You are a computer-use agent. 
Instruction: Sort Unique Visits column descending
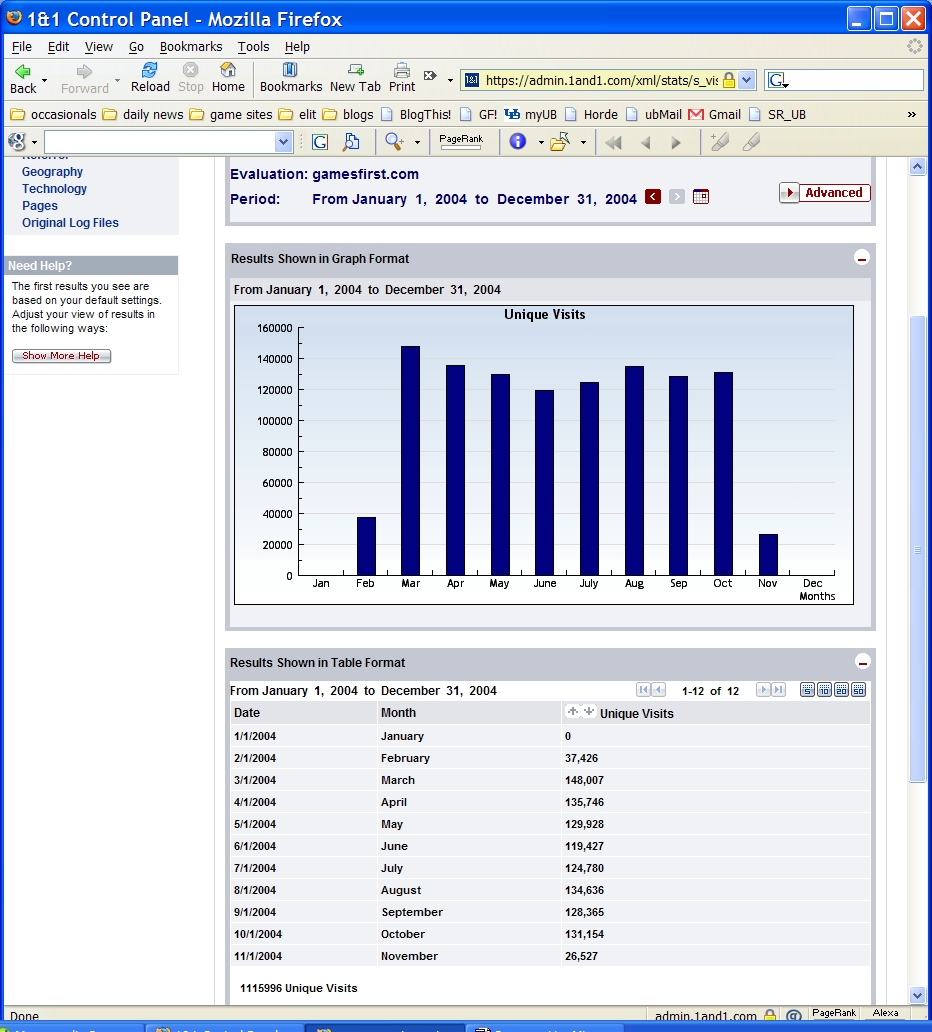pos(589,712)
